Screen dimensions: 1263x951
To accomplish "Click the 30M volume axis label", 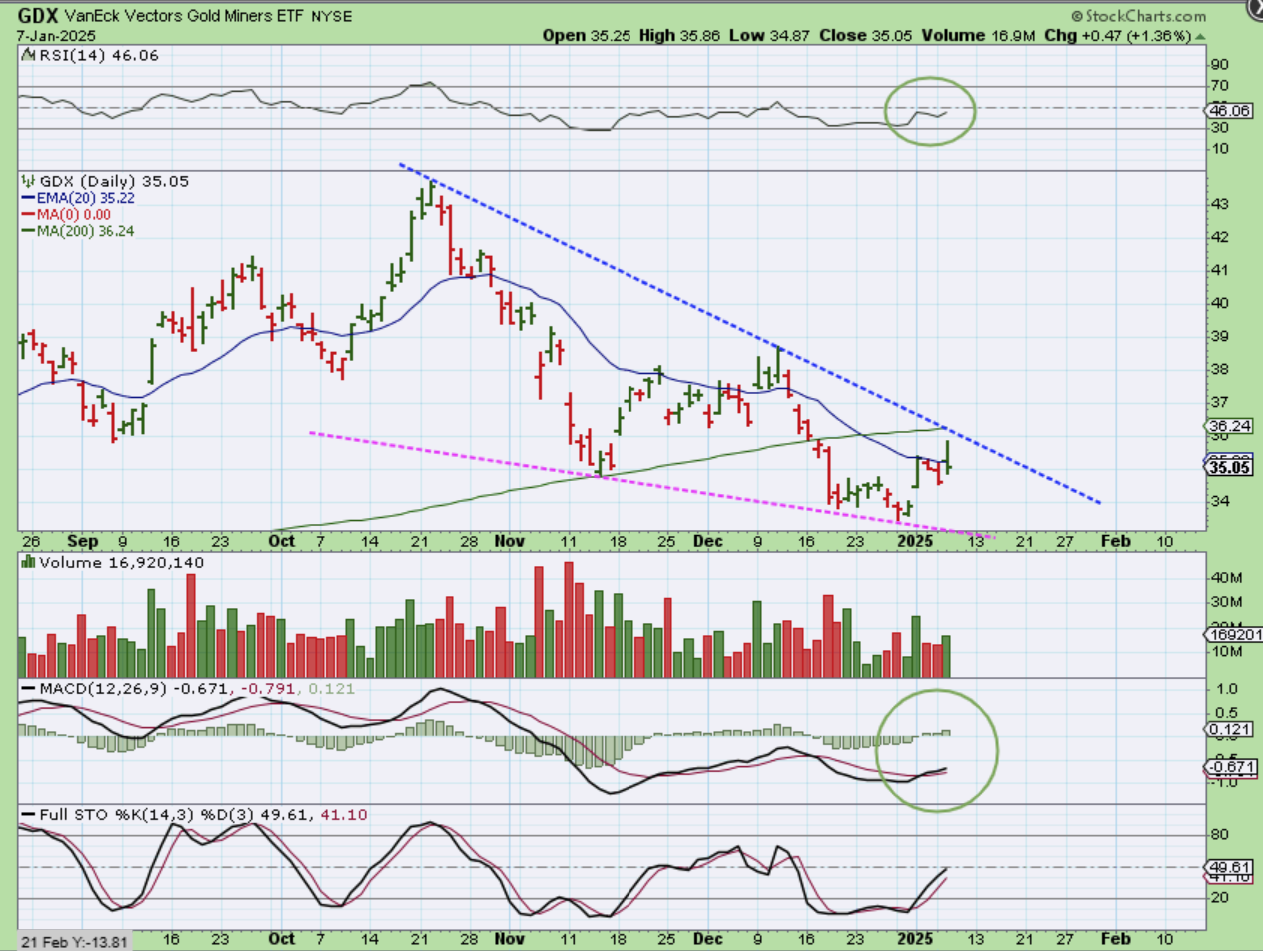I will pos(1226,602).
